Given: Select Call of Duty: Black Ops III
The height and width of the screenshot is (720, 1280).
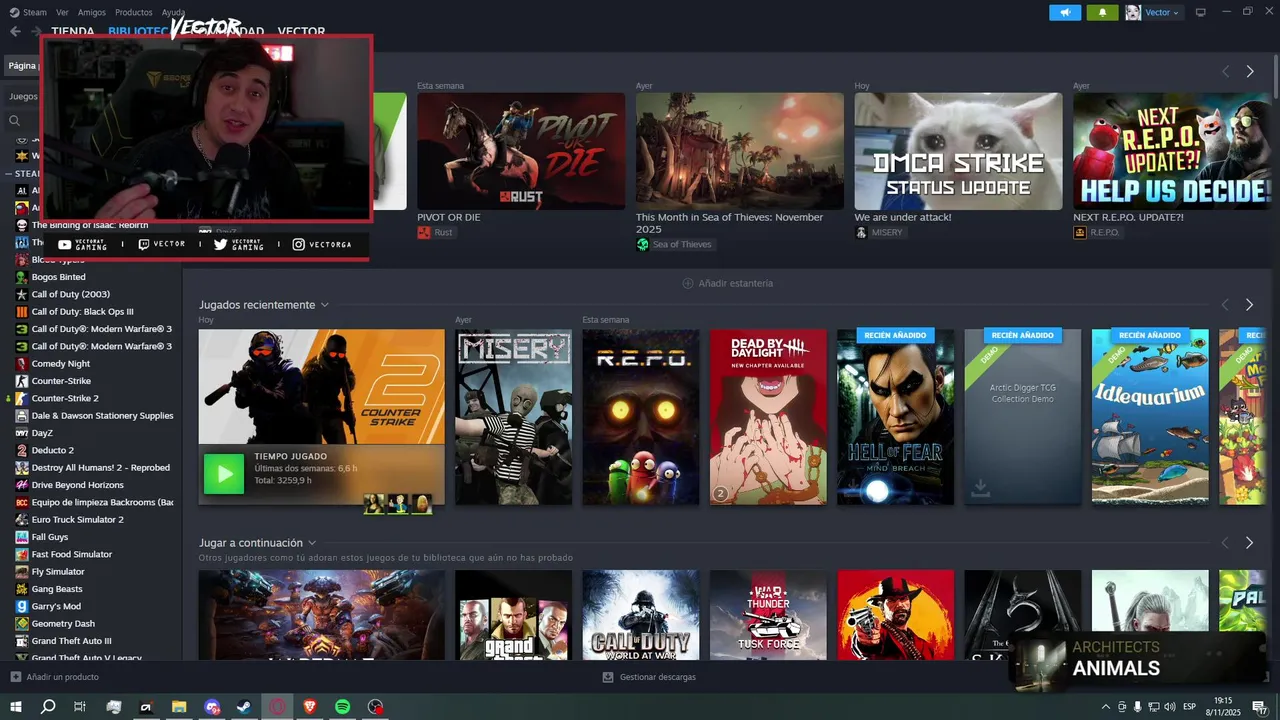Looking at the screenshot, I should (82, 311).
